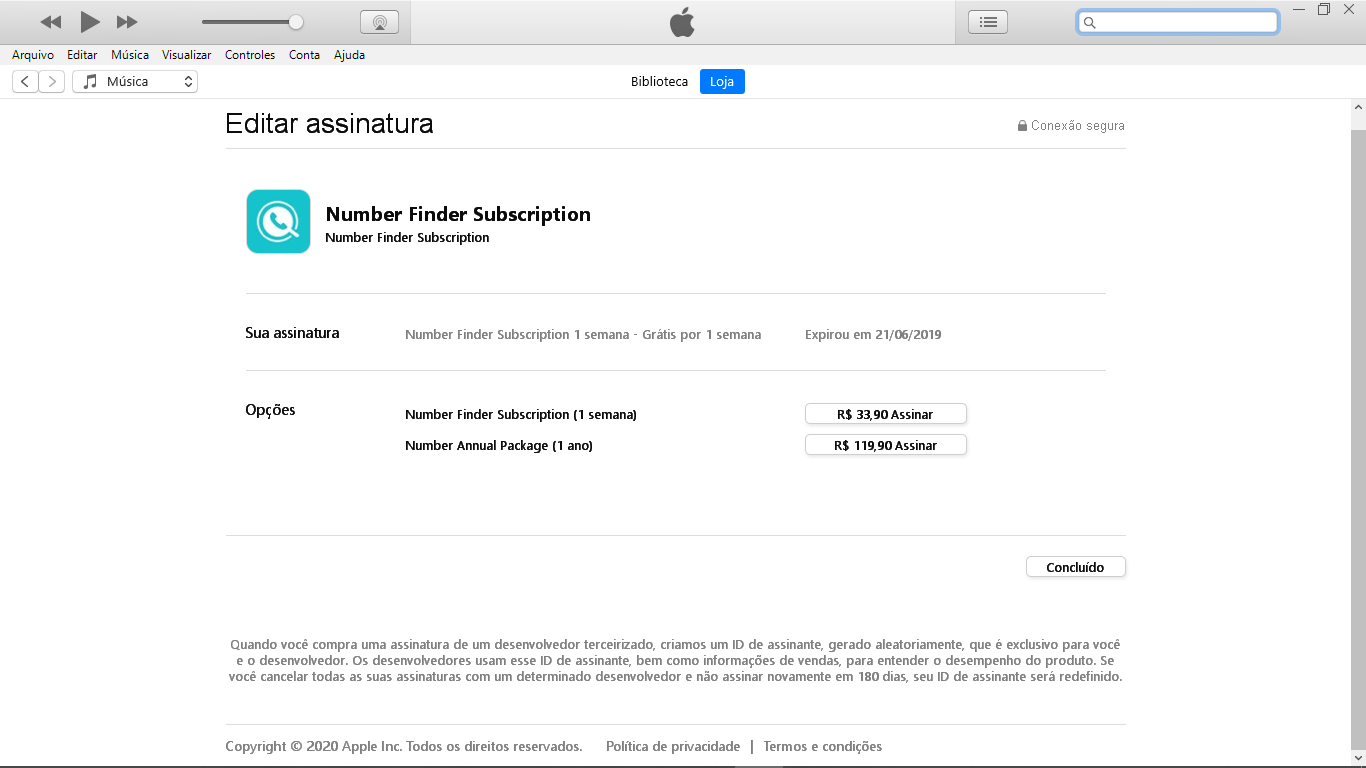
Task: Open the Editar menu
Action: [82, 55]
